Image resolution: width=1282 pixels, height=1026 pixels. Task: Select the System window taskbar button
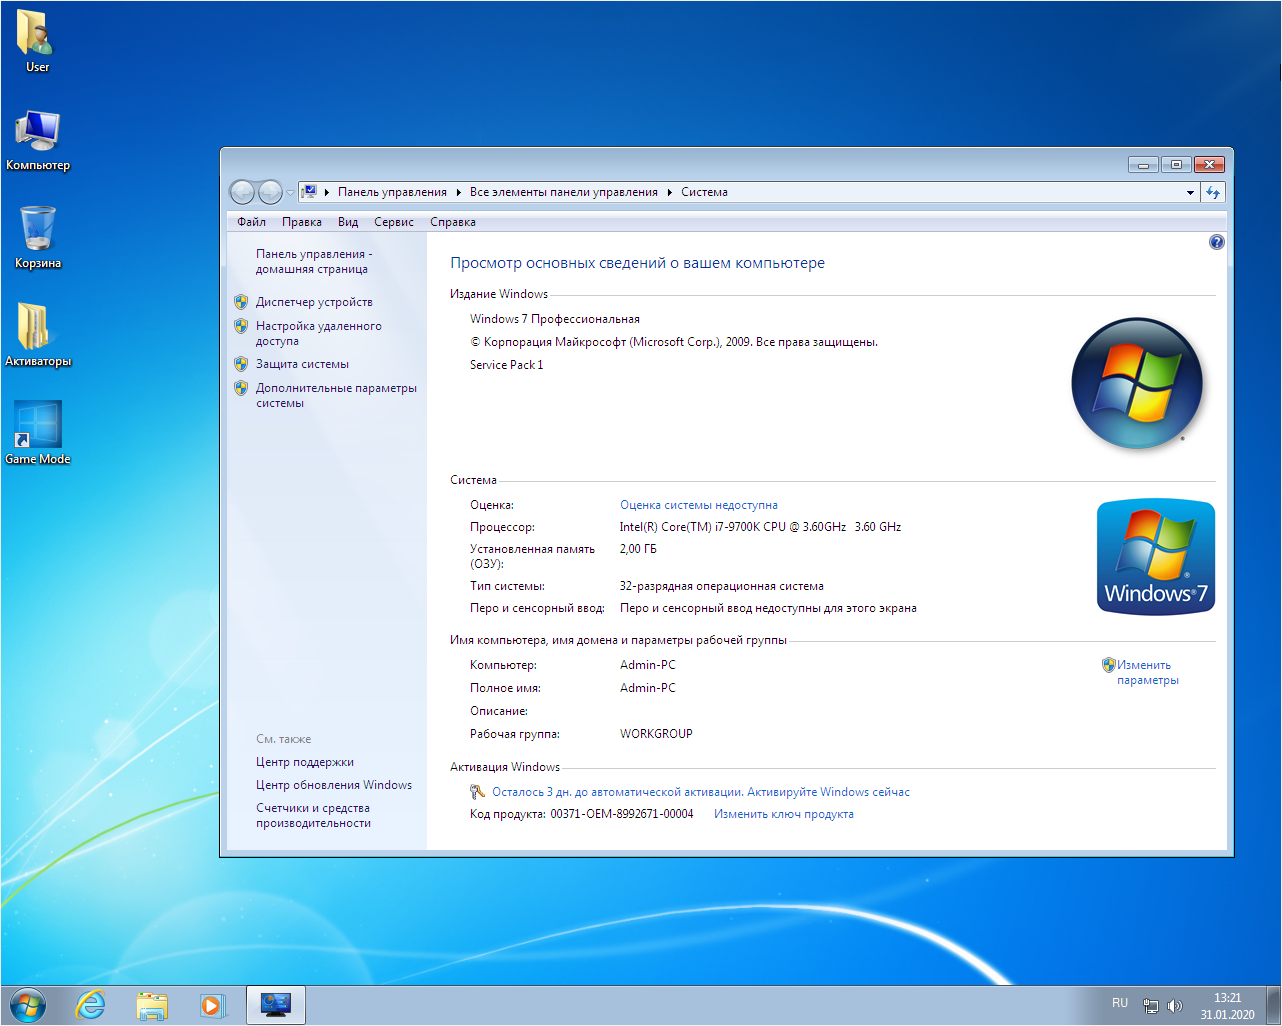coord(275,1005)
